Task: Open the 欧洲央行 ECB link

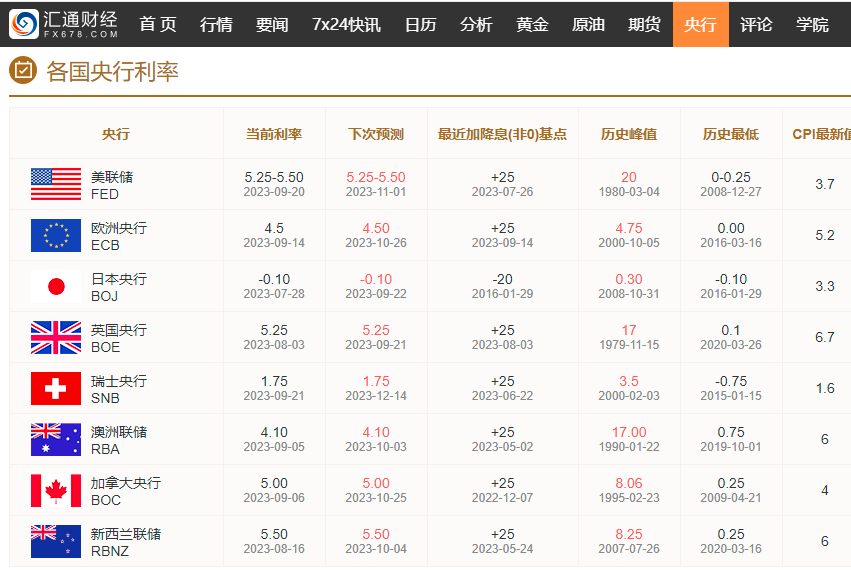Action: [x=119, y=236]
